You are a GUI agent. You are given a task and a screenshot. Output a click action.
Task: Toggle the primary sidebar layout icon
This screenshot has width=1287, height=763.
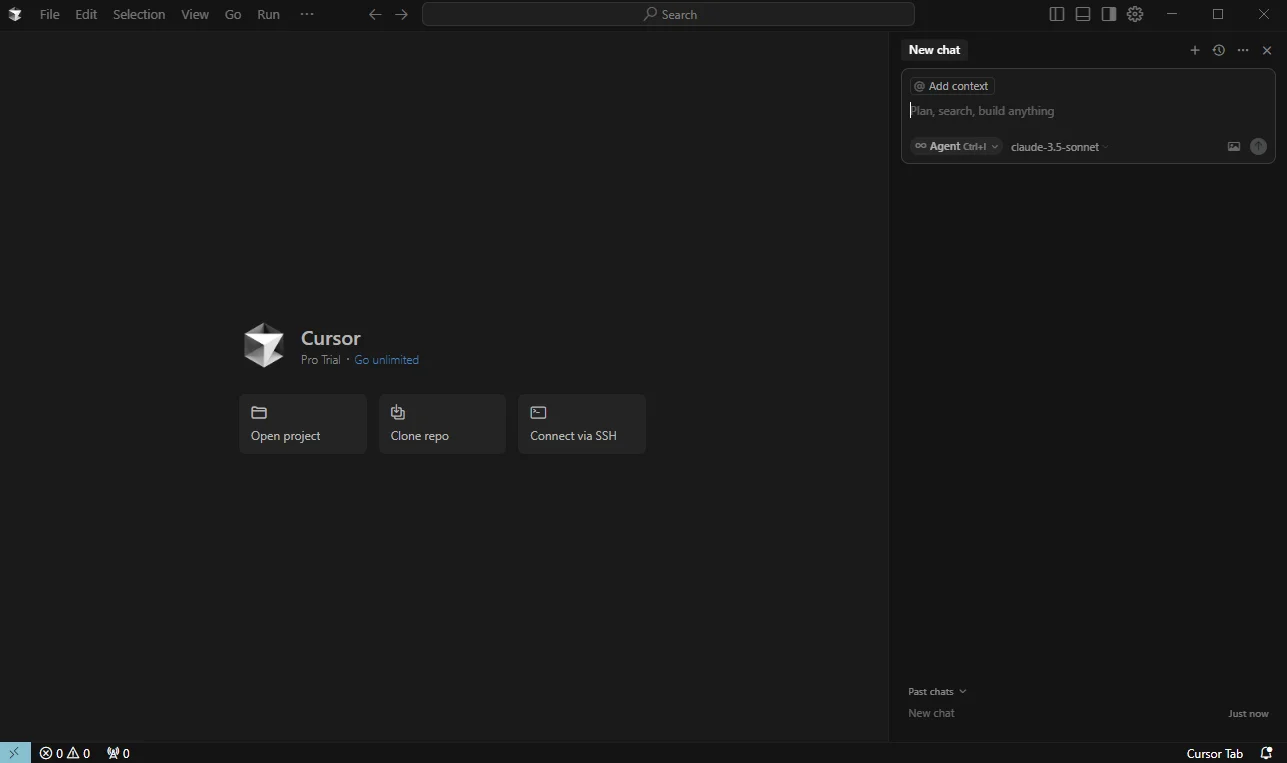coord(1057,14)
